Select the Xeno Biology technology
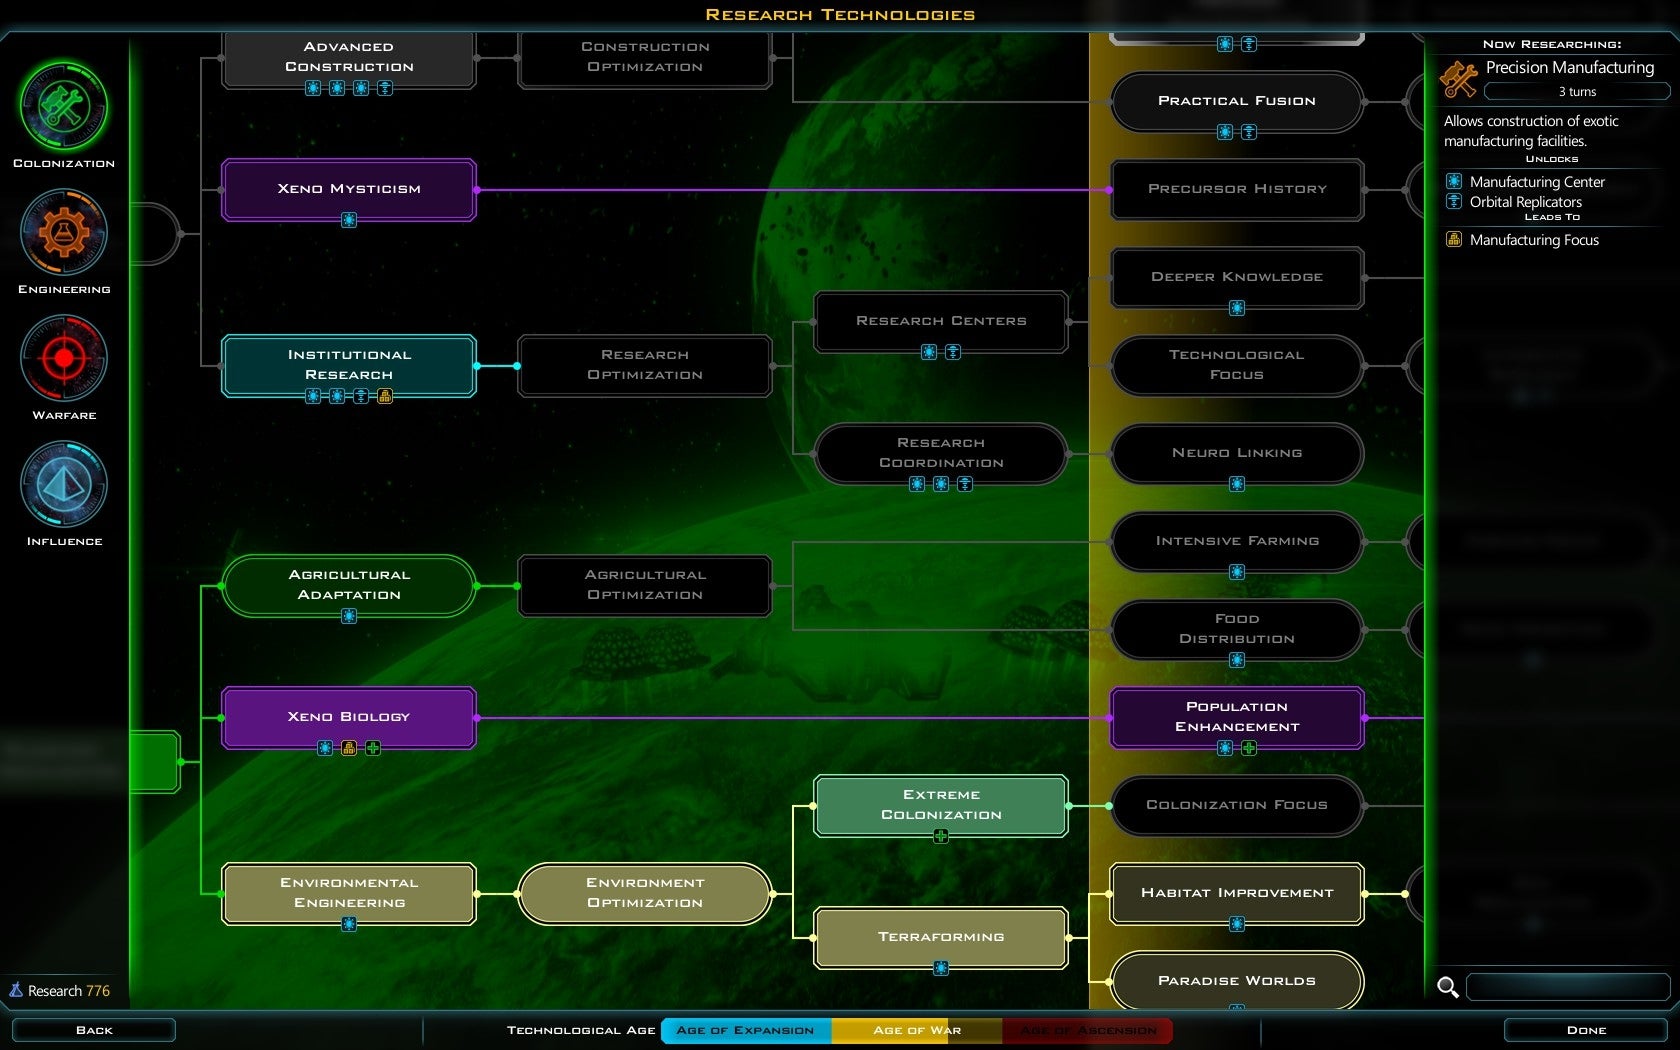 (x=349, y=717)
